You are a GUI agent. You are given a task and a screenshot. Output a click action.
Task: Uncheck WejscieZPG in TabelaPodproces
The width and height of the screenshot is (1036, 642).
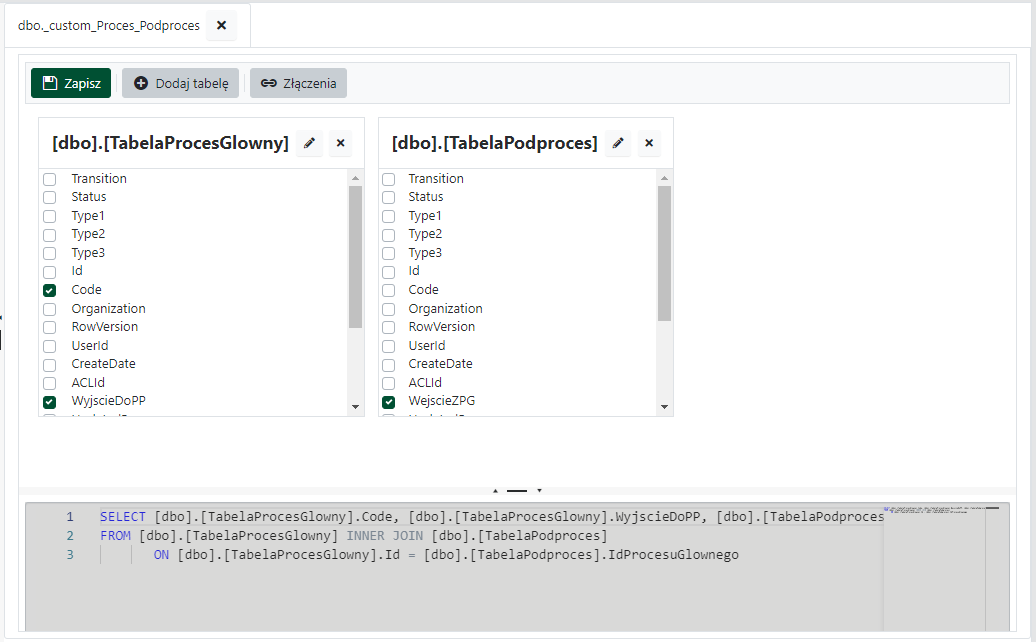[x=388, y=401]
